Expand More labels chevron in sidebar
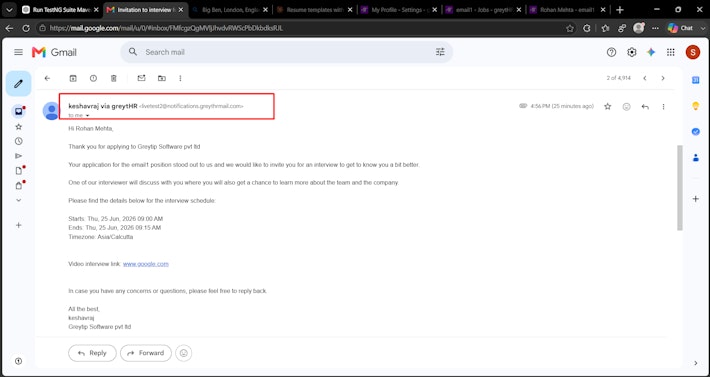 (19, 200)
